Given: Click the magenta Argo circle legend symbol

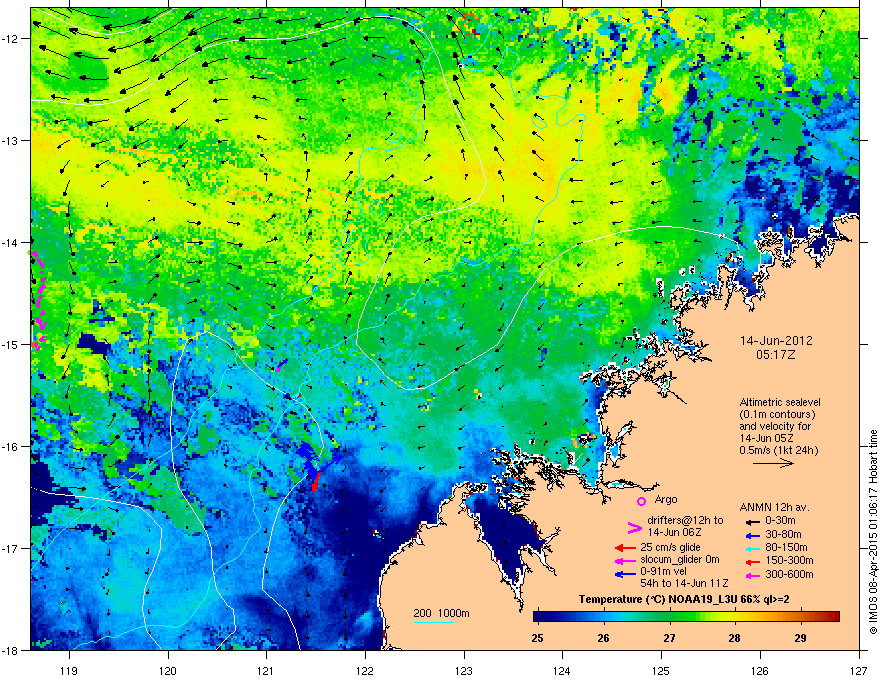Looking at the screenshot, I should tap(641, 502).
